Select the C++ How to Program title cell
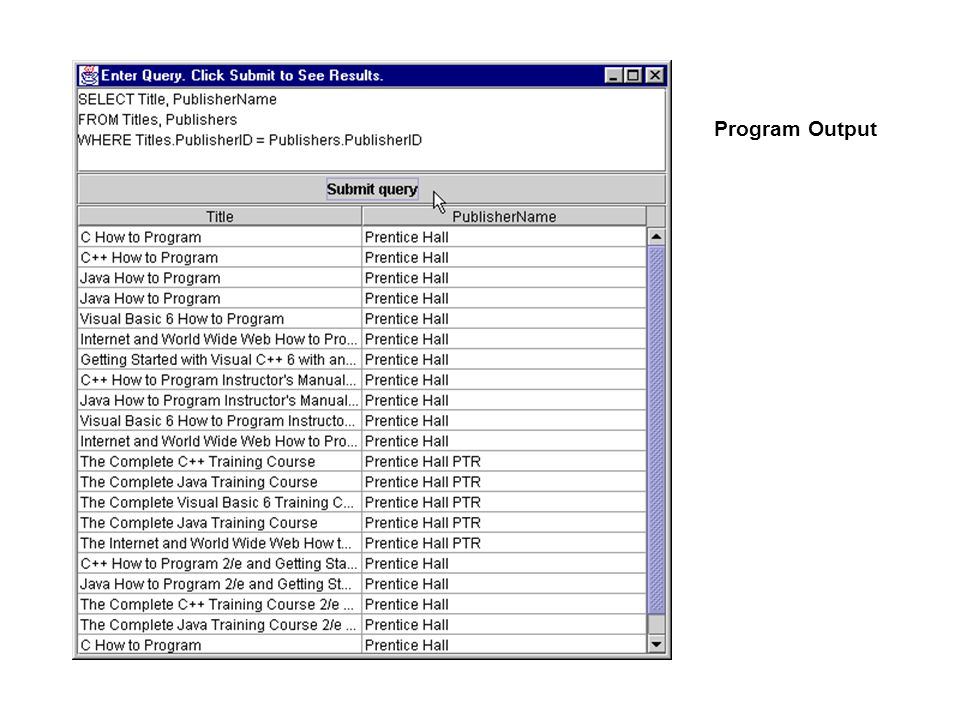The image size is (960, 720). click(219, 258)
